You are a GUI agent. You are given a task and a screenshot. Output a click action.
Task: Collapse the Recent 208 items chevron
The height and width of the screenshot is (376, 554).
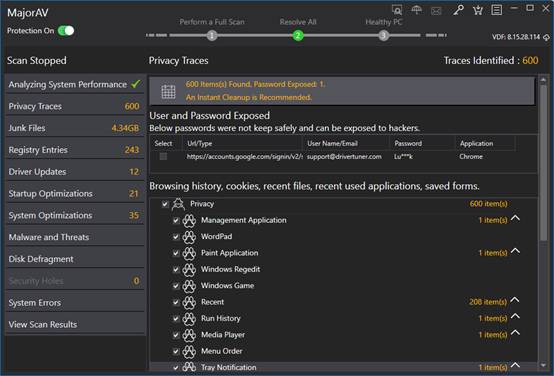tap(515, 300)
